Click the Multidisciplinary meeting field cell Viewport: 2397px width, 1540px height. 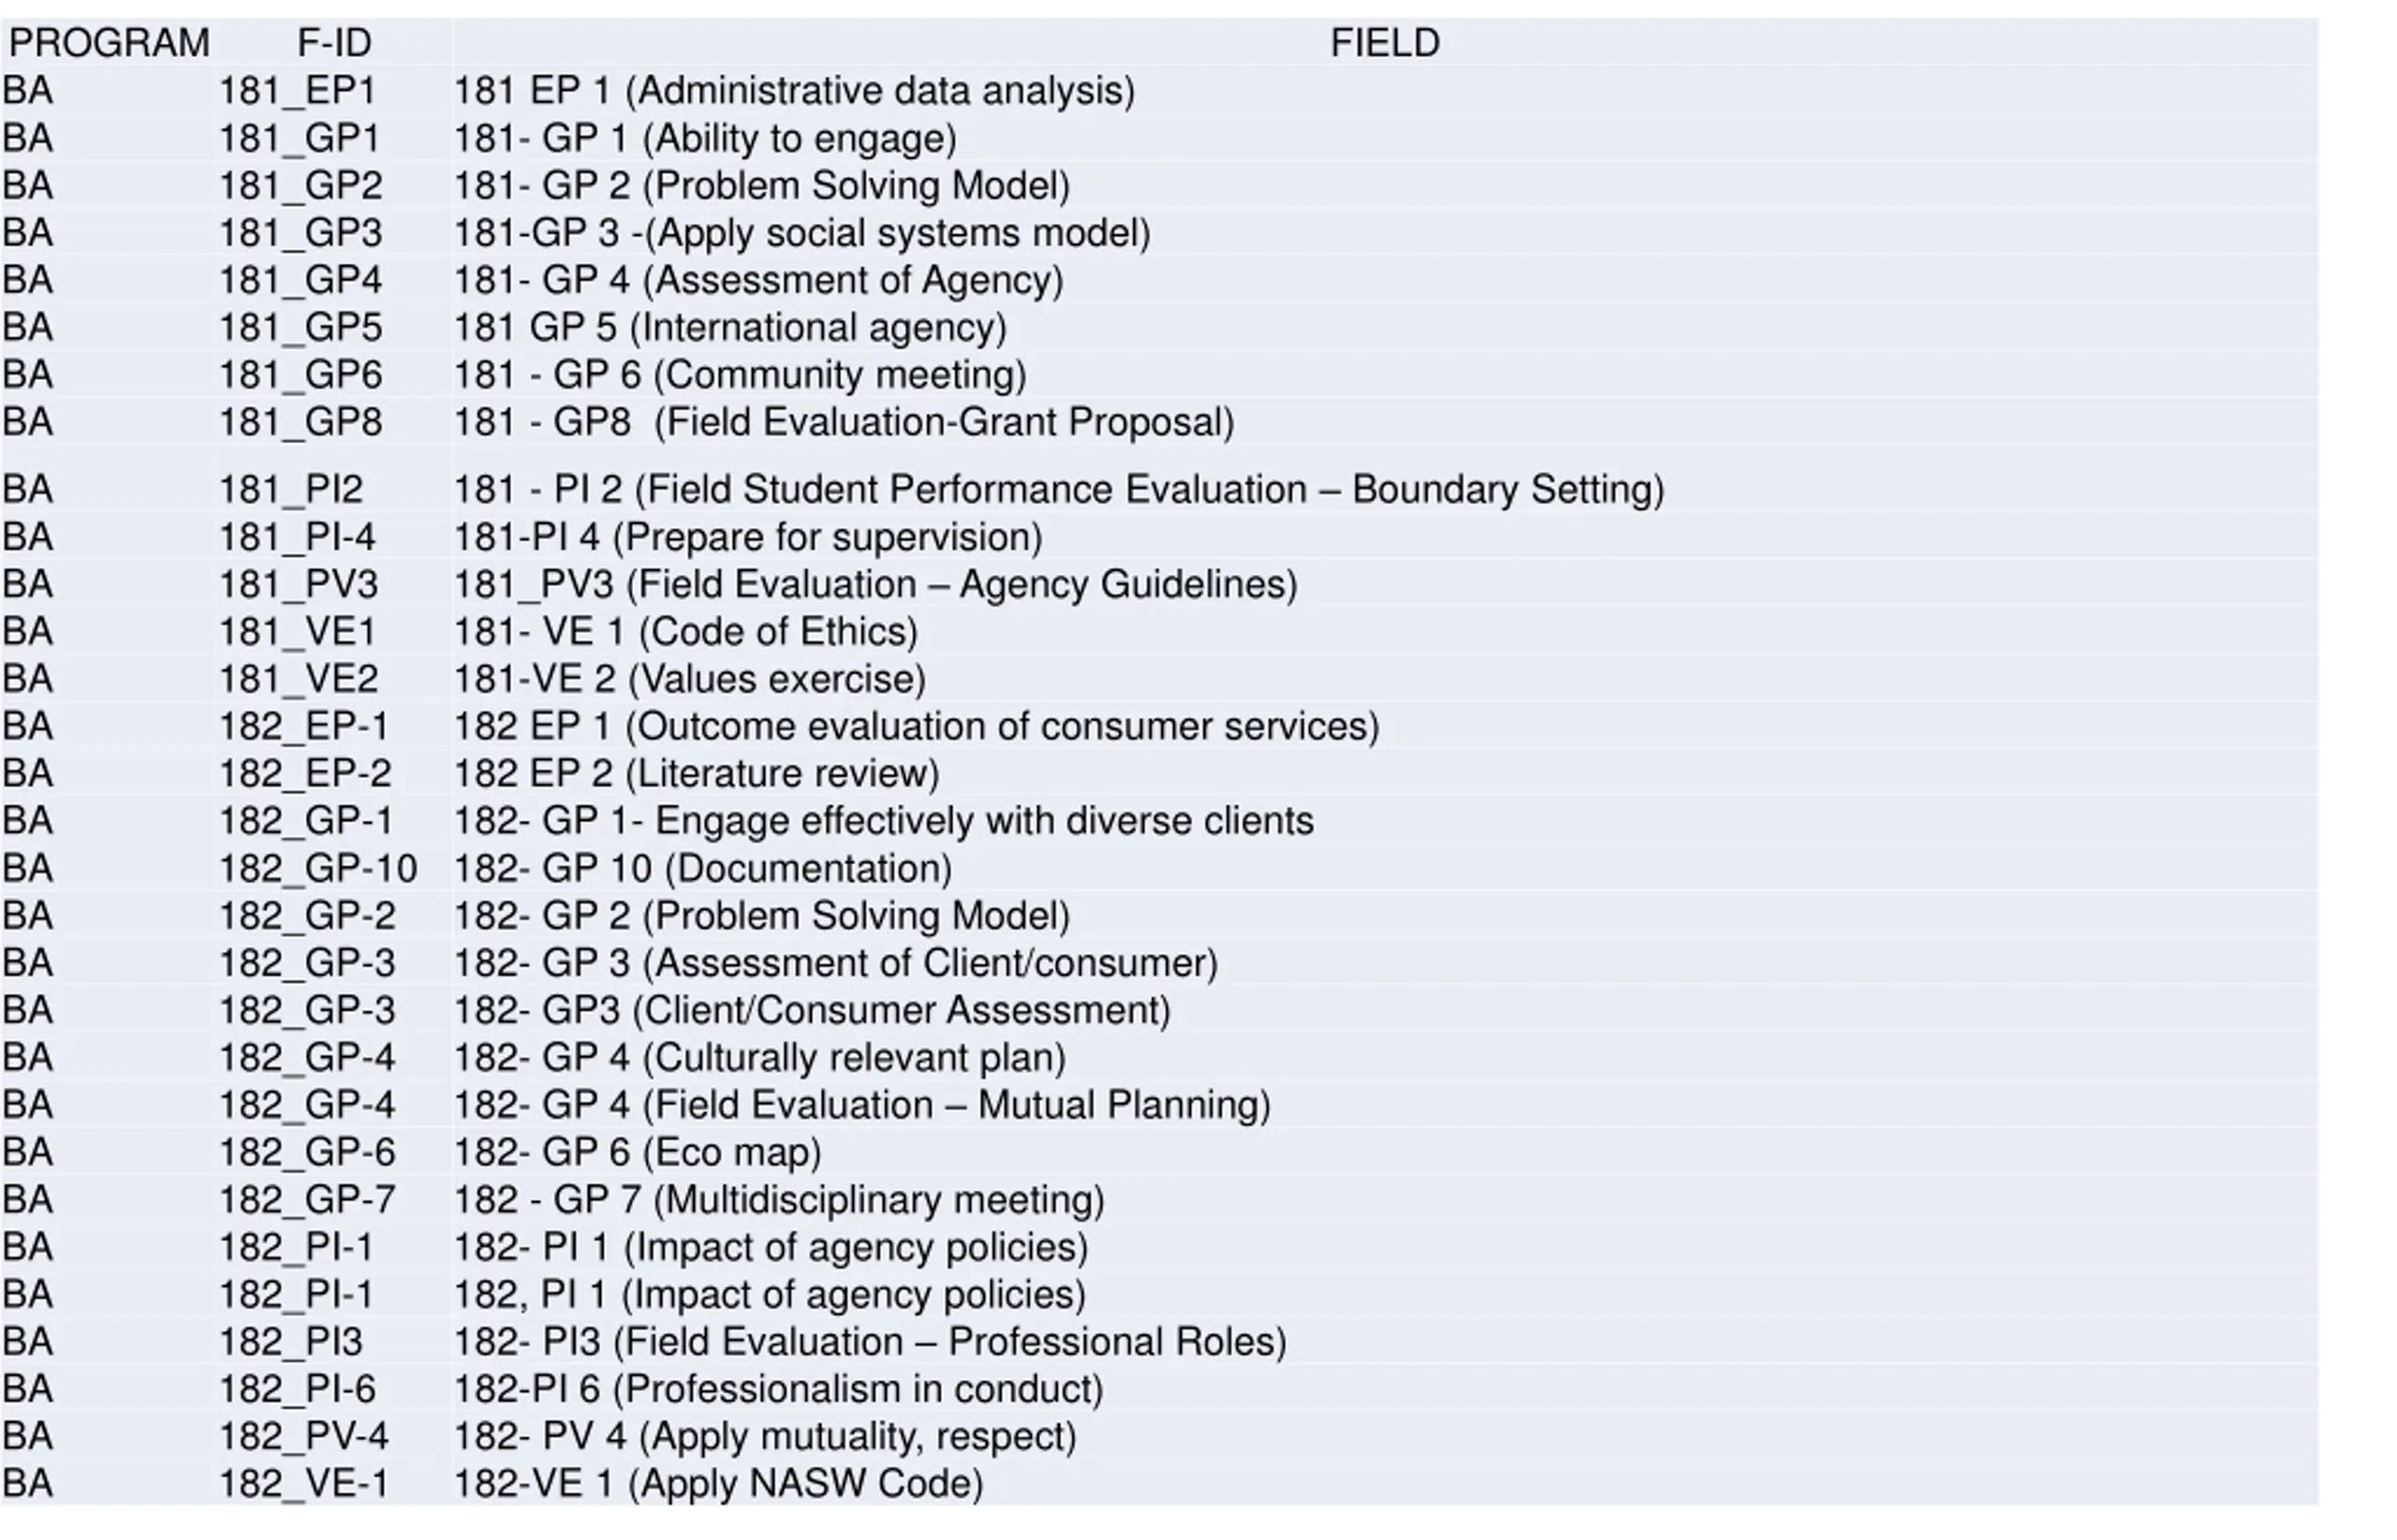780,1200
